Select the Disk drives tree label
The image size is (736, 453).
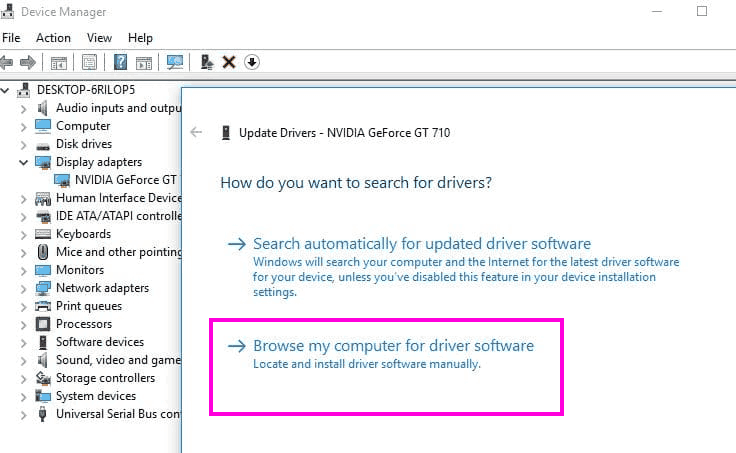tap(84, 144)
